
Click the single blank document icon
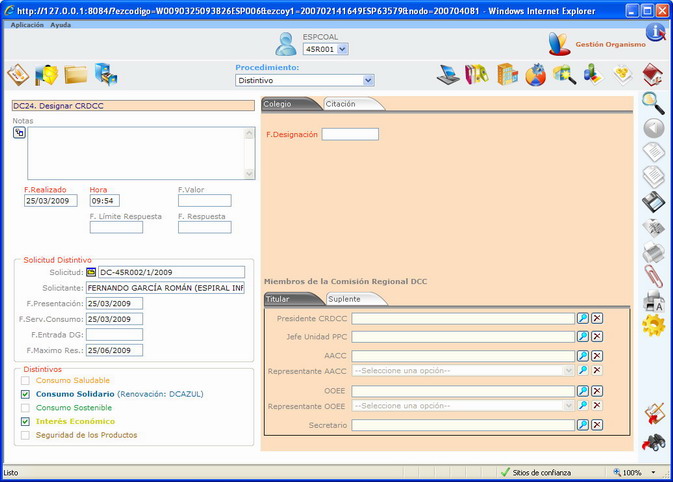[x=654, y=152]
